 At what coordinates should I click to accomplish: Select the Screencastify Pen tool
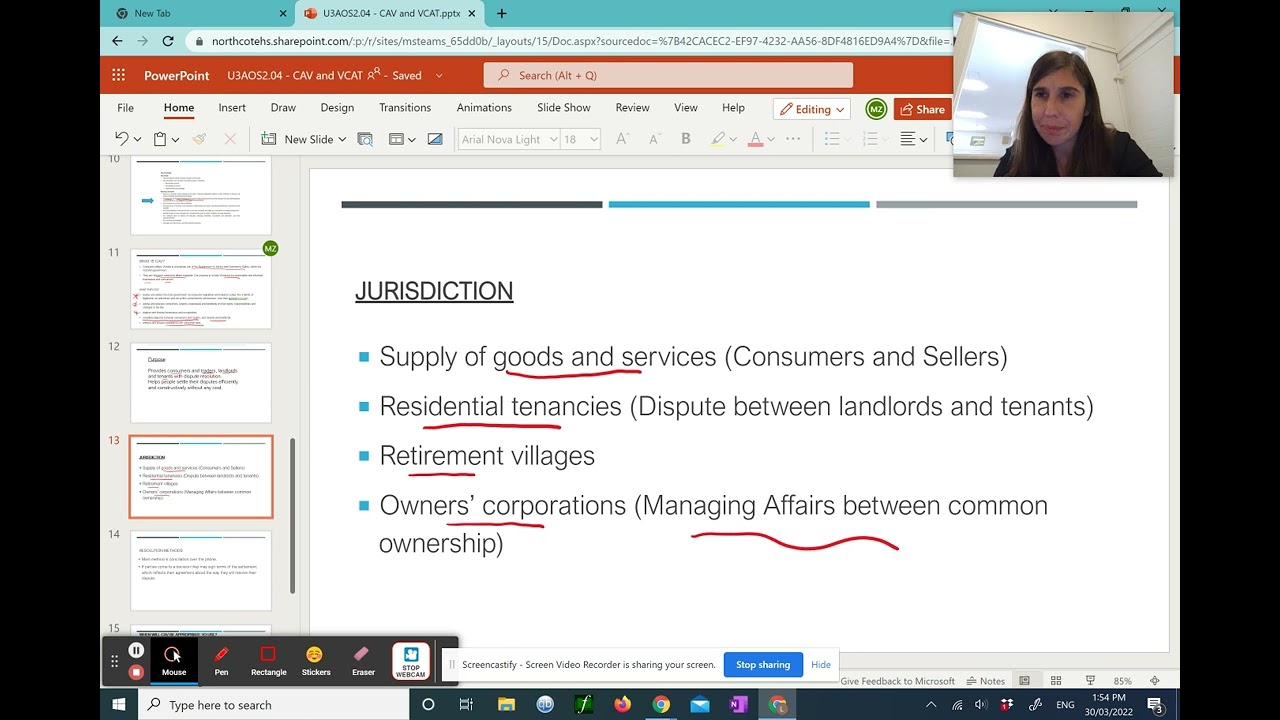221,660
